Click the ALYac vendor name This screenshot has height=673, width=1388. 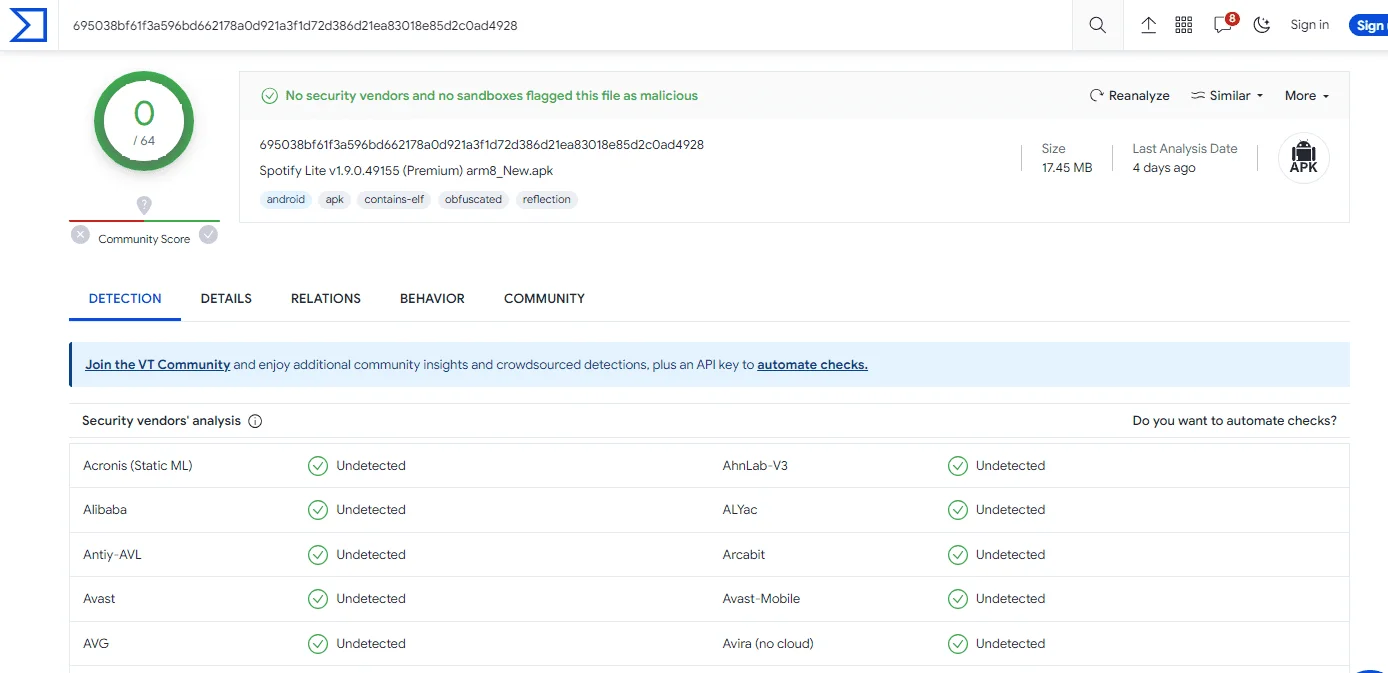click(740, 510)
